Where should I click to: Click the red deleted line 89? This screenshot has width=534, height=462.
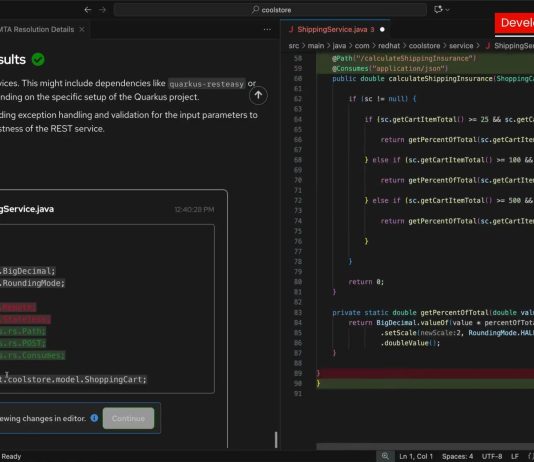(x=425, y=373)
